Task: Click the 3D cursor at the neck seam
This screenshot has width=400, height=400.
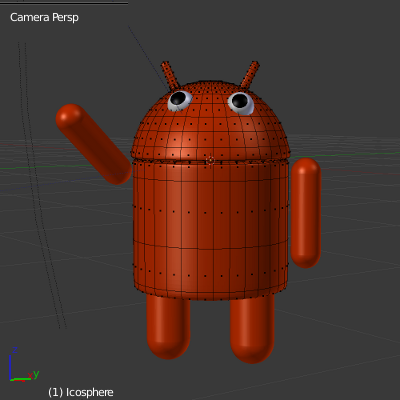Action: coord(210,161)
